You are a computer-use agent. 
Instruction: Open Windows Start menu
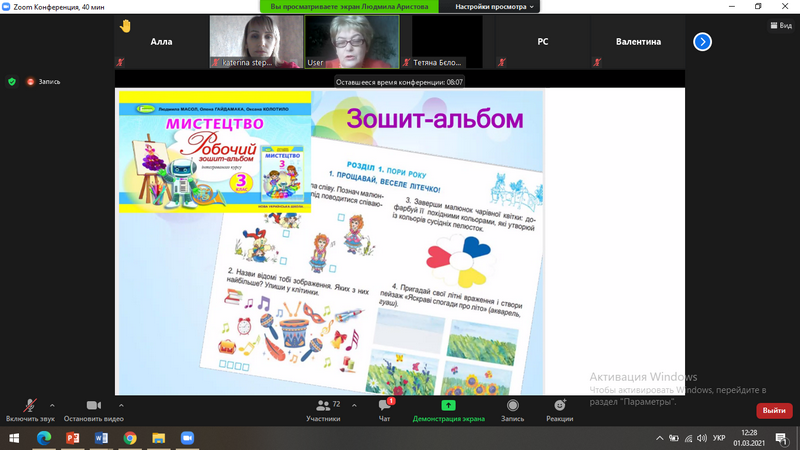(x=14, y=438)
